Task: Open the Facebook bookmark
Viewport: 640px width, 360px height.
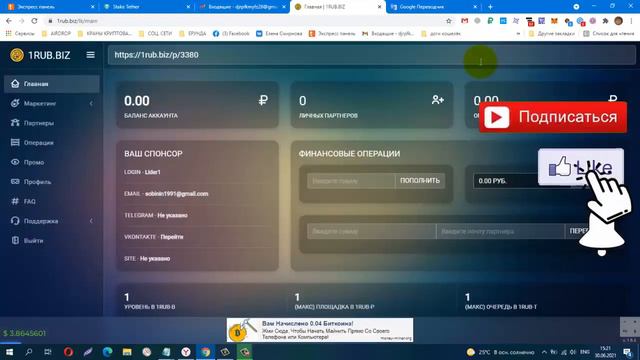Action: coord(231,33)
